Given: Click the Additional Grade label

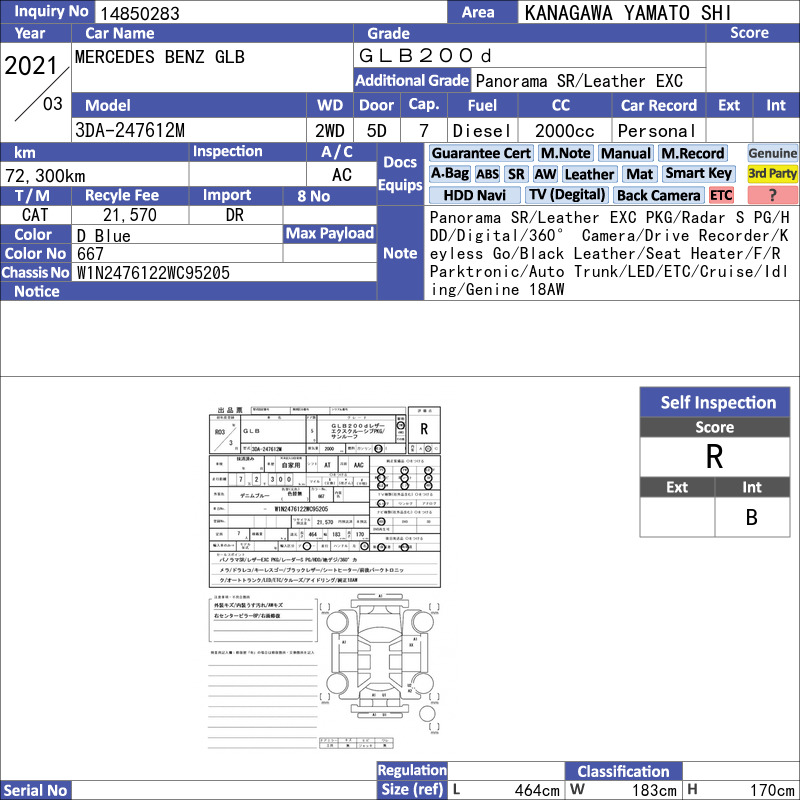Looking at the screenshot, I should point(412,81).
